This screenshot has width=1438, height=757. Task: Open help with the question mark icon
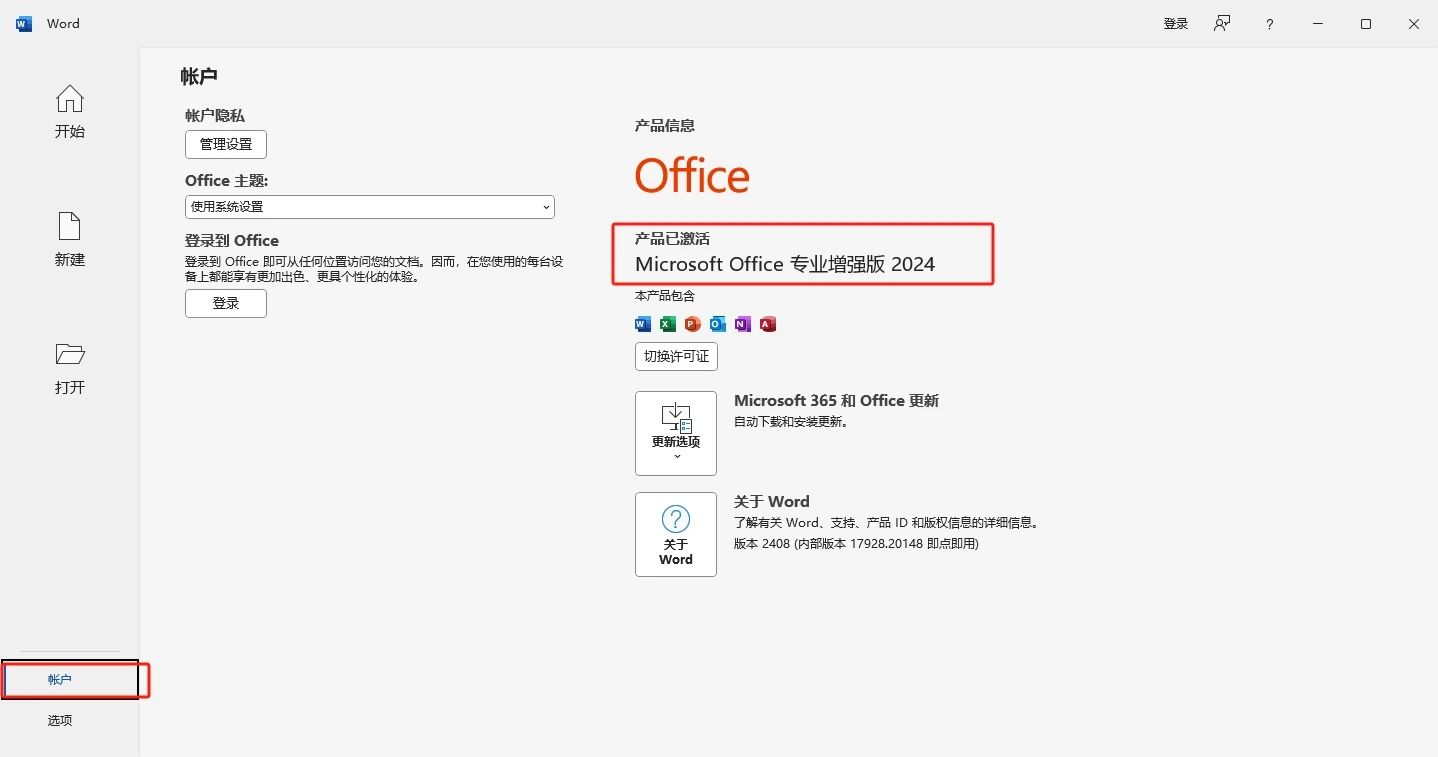[1269, 24]
